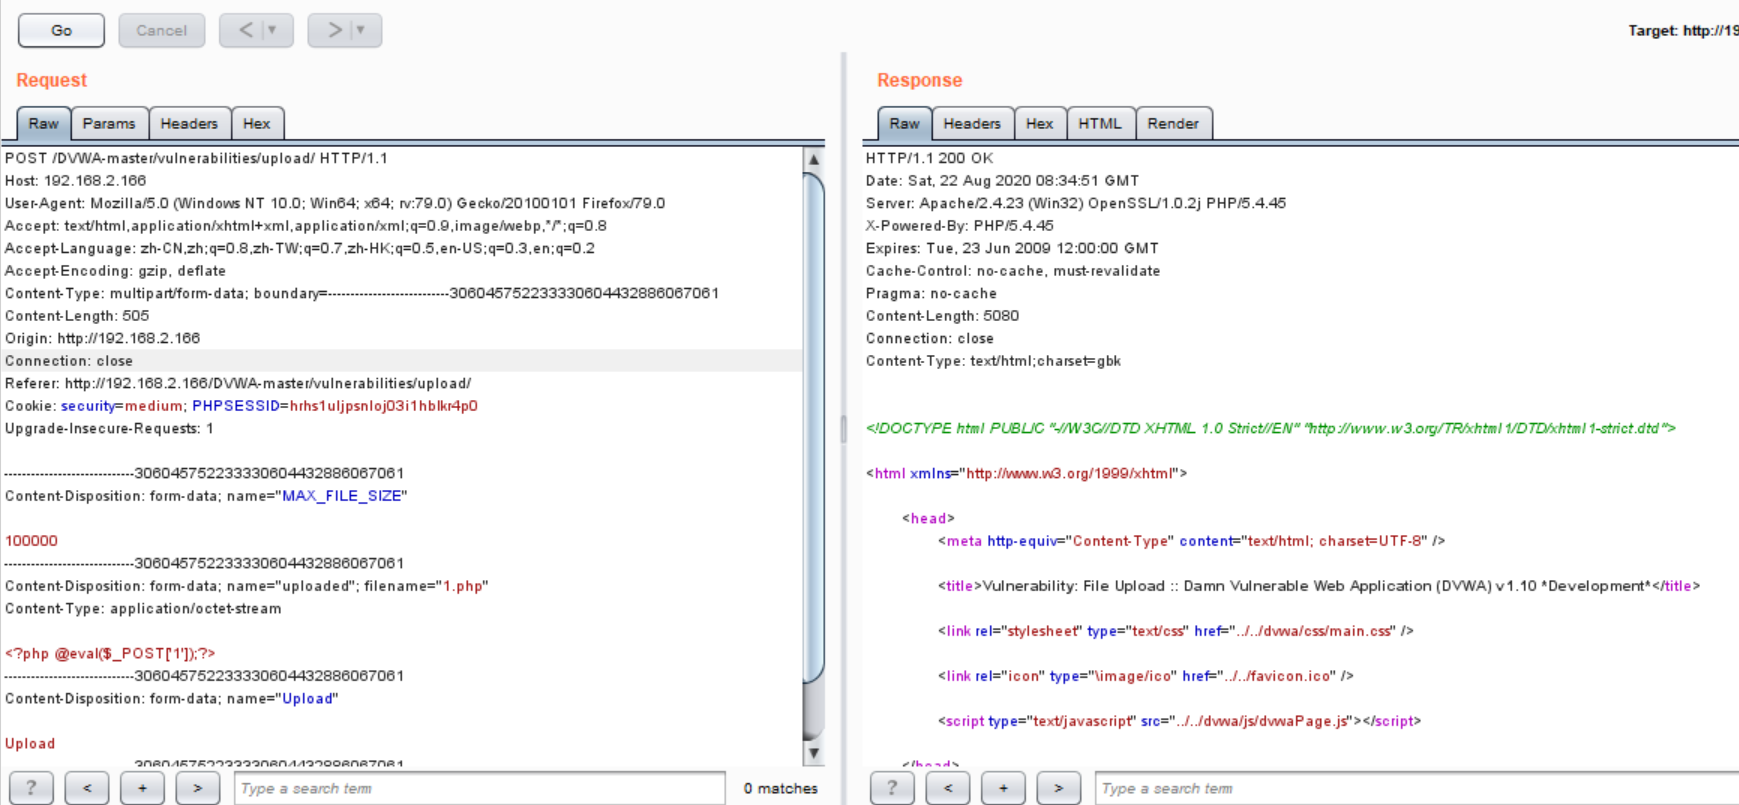Click the Server header line in response

coord(1076,203)
